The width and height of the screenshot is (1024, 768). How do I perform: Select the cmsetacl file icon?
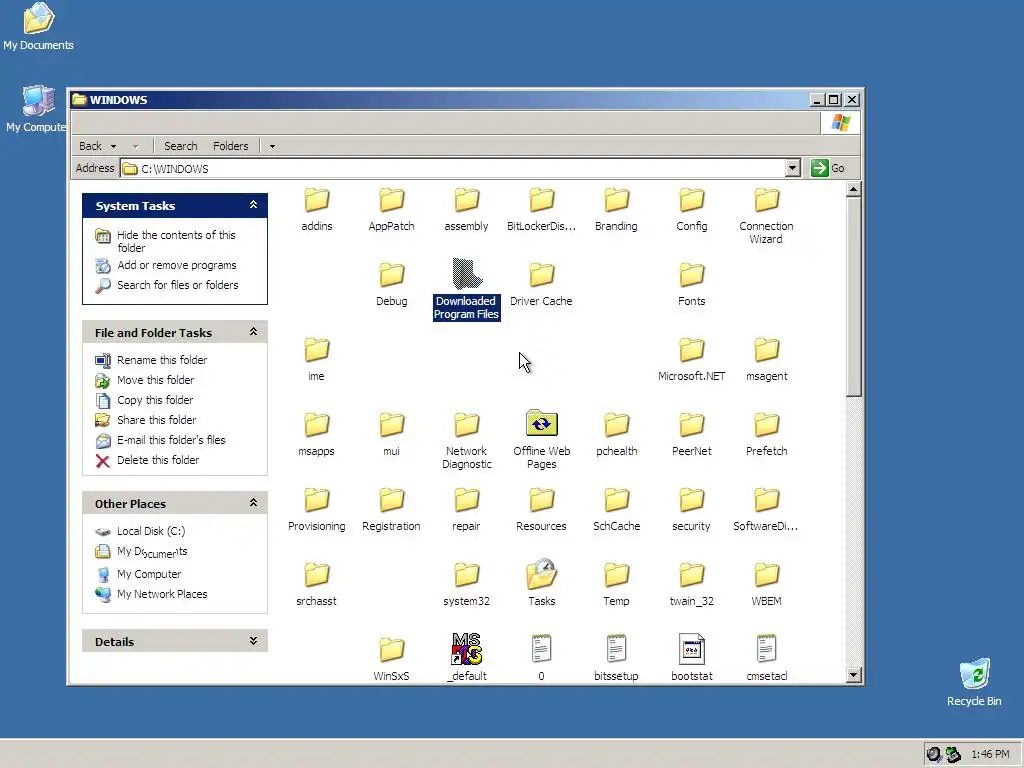click(766, 649)
